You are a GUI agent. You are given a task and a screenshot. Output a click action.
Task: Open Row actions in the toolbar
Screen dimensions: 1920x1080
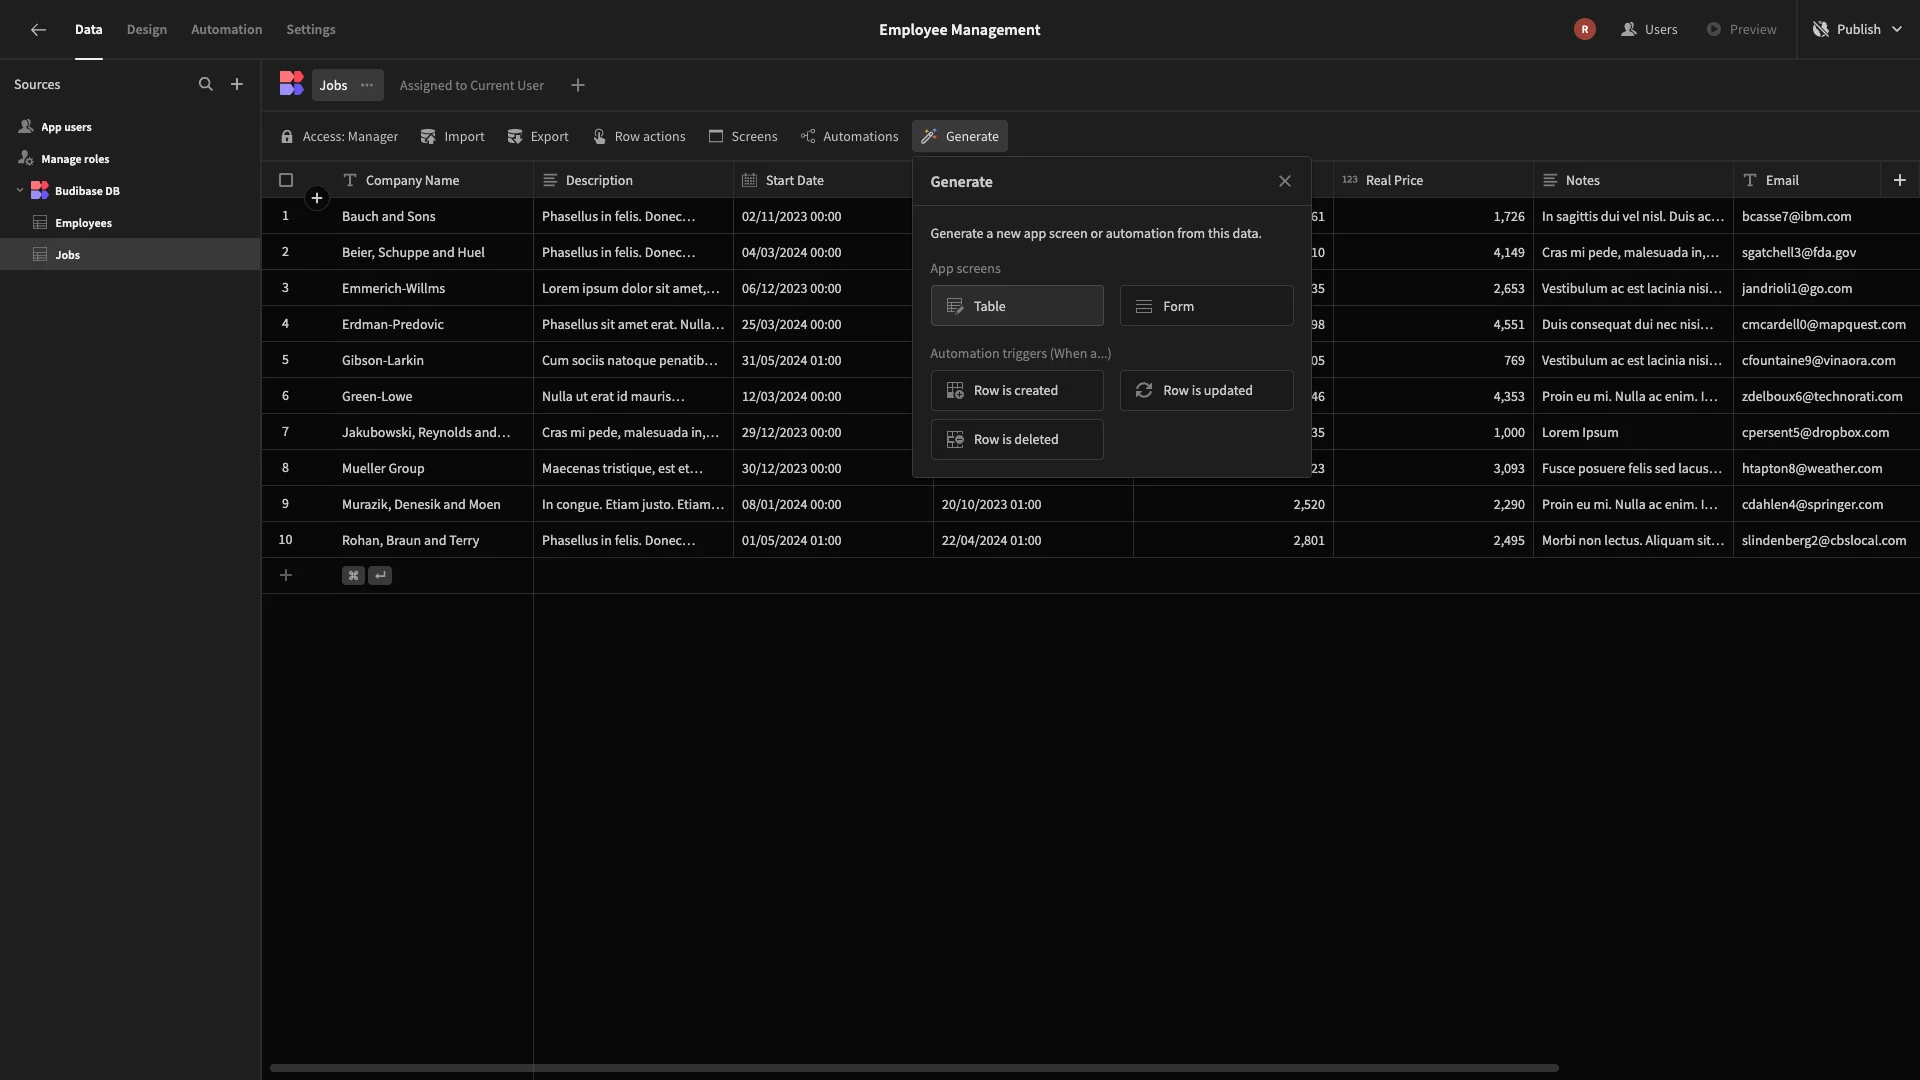(639, 136)
